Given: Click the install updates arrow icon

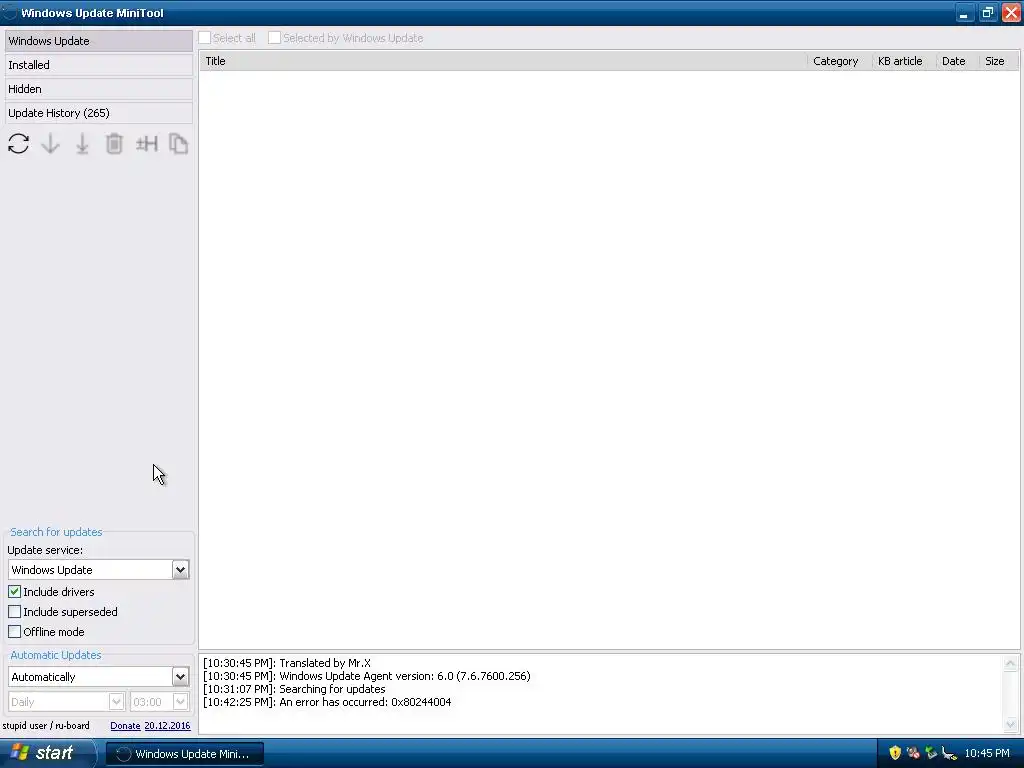Looking at the screenshot, I should click(x=82, y=144).
